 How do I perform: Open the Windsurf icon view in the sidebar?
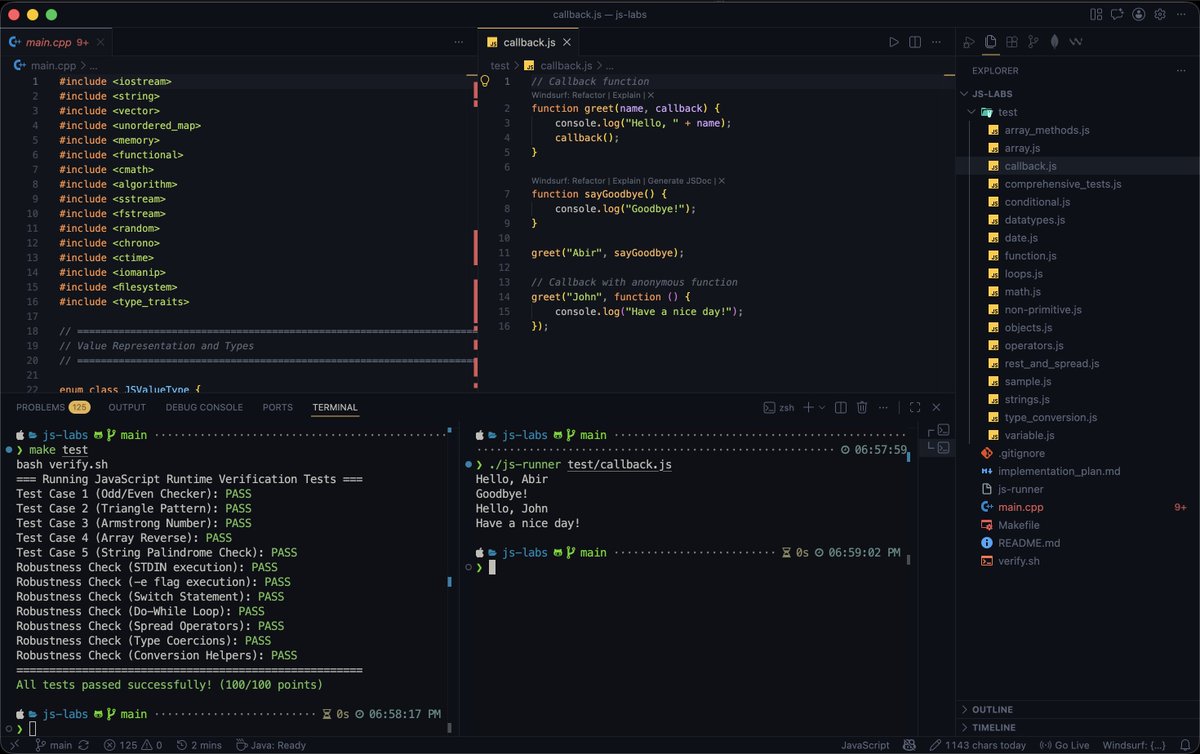pyautogui.click(x=1076, y=42)
